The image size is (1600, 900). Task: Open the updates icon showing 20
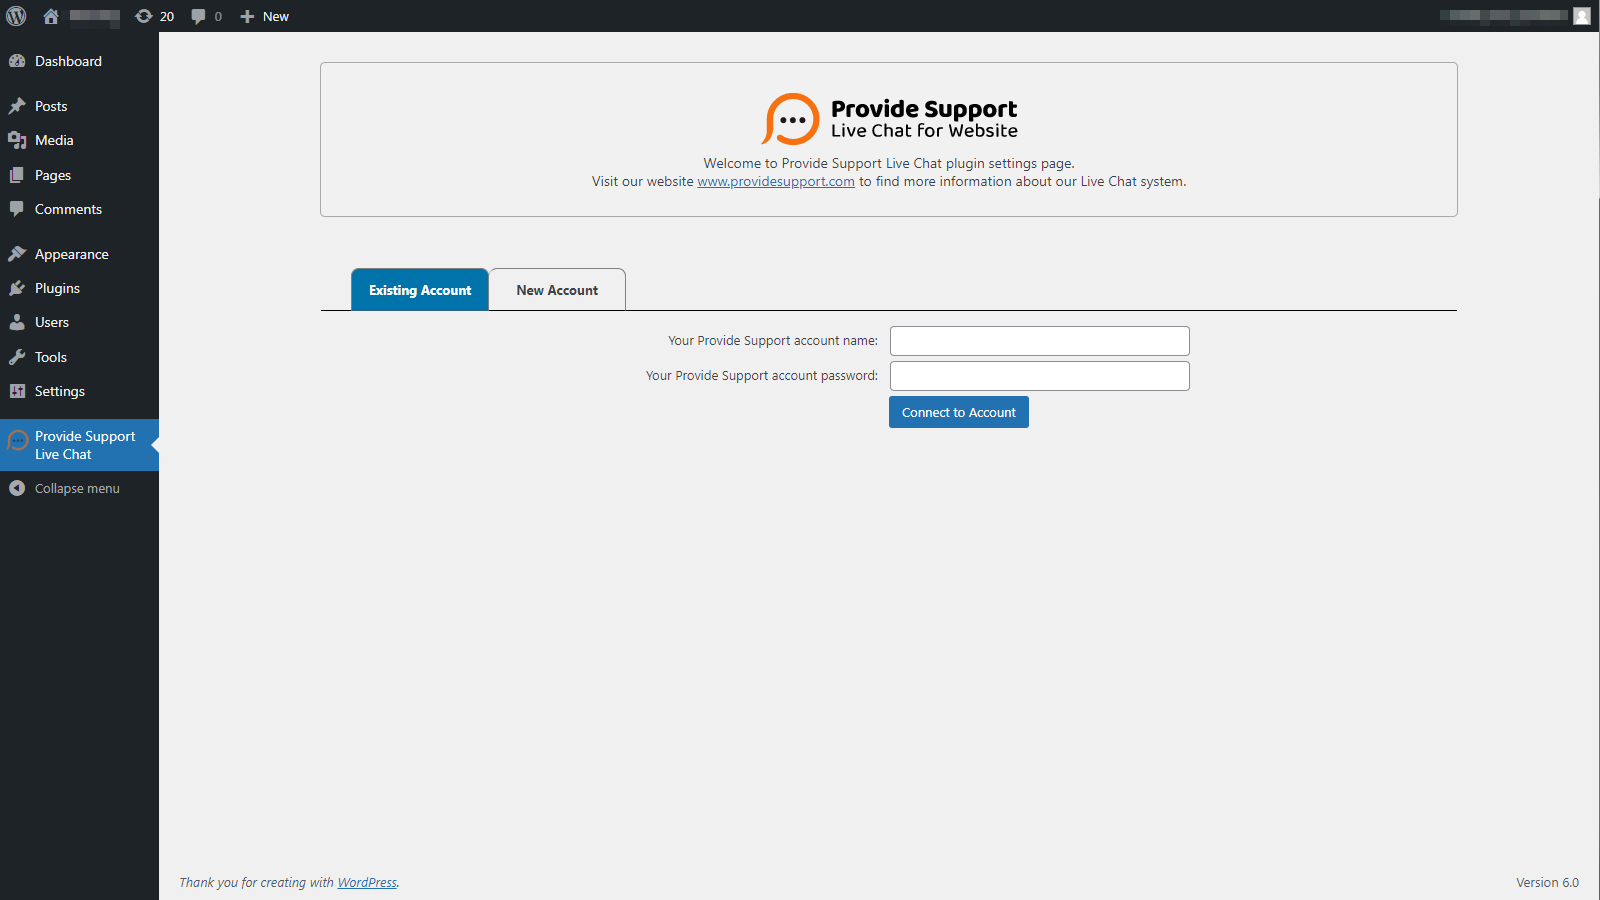(144, 16)
